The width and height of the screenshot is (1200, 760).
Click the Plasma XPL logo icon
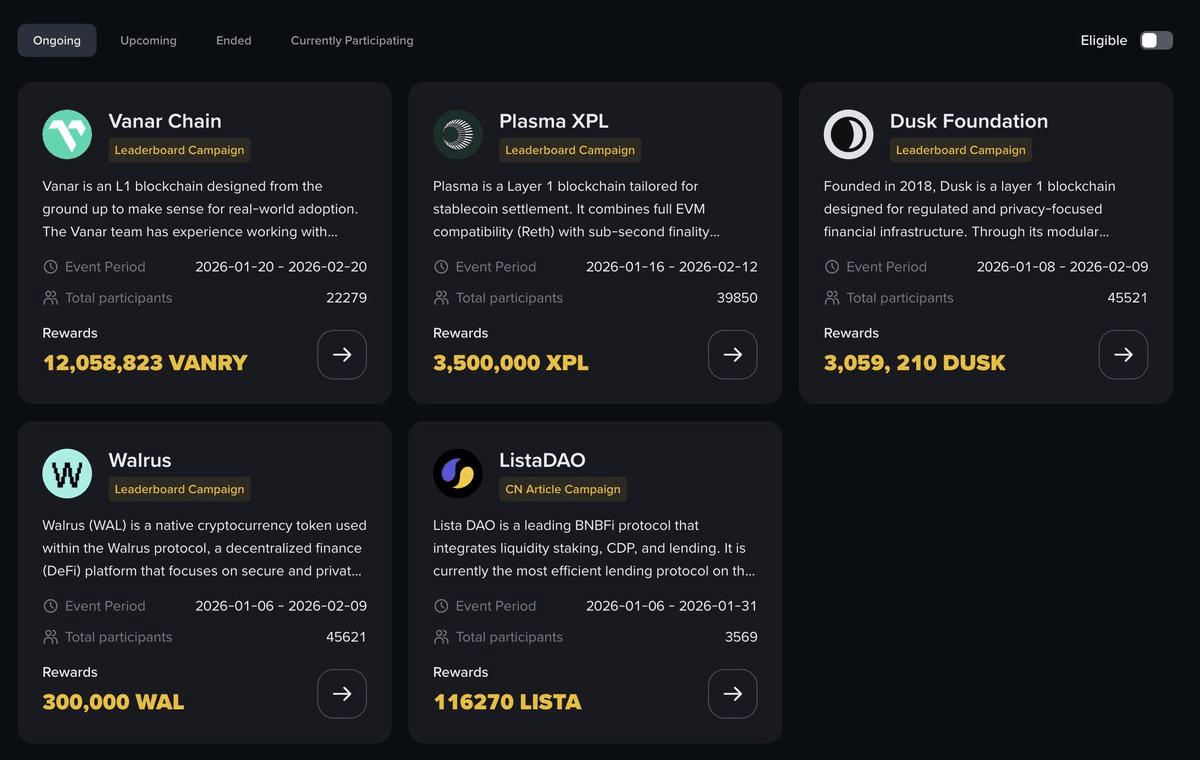458,134
